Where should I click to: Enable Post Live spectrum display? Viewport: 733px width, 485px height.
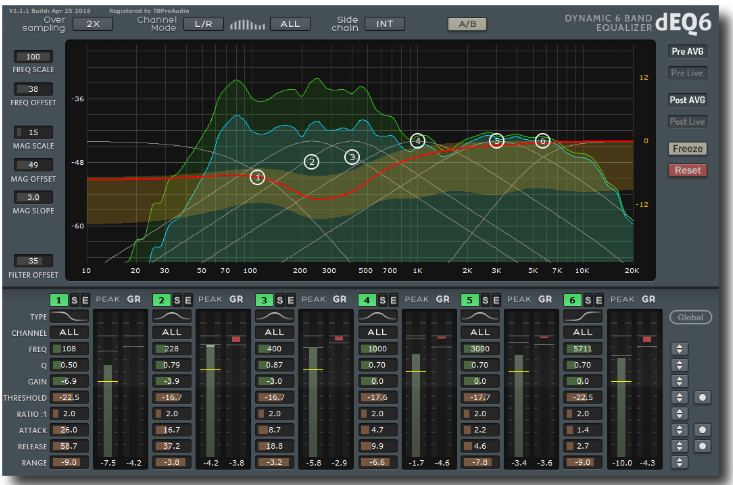[687, 122]
